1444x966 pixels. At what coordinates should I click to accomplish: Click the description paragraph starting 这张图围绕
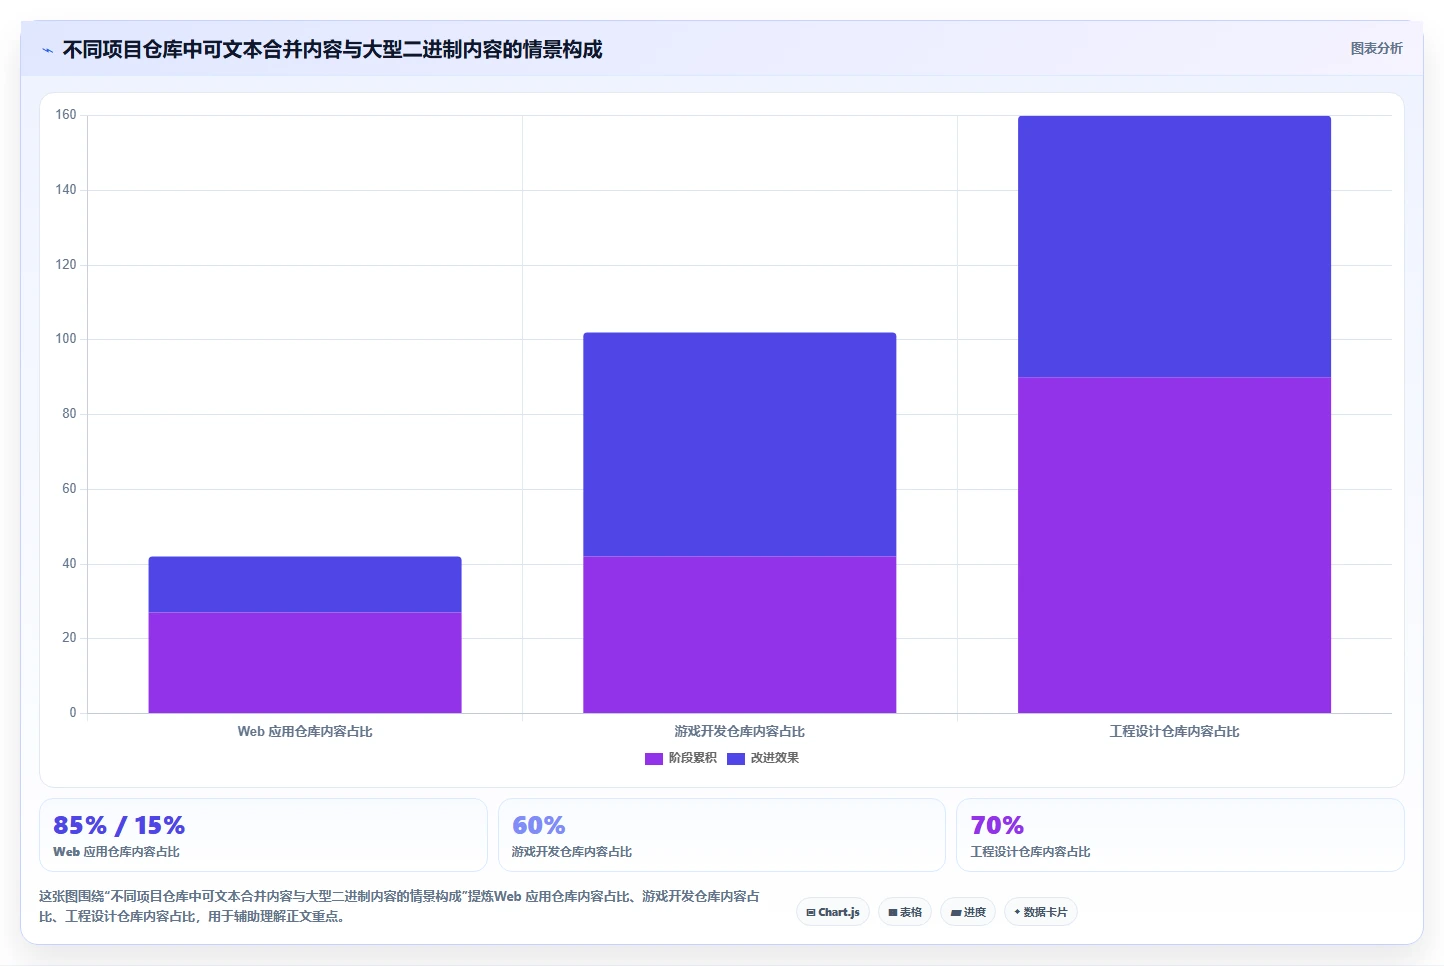399,906
